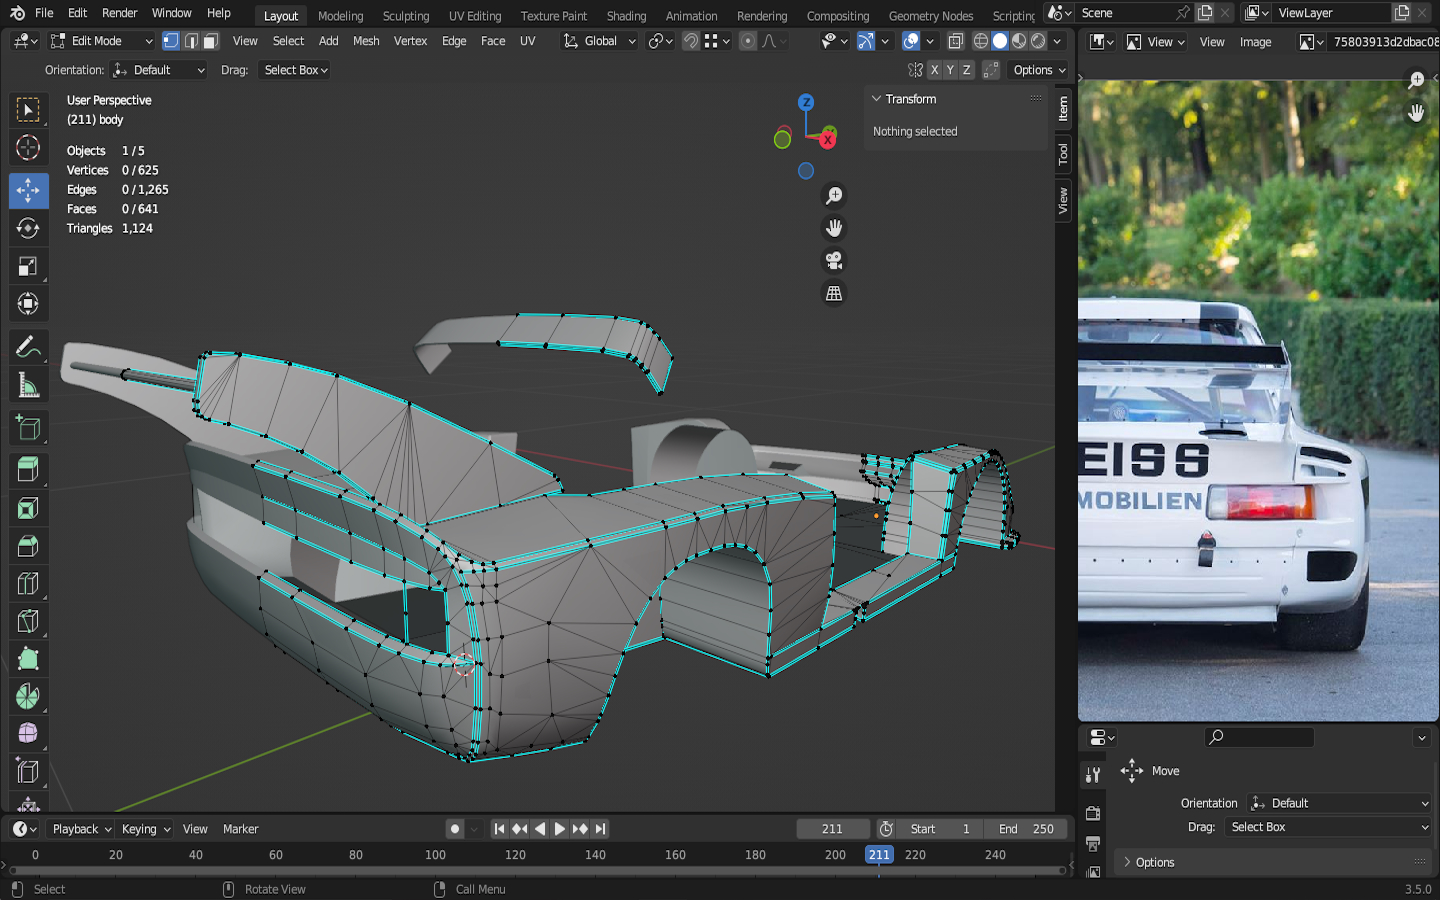Select the Cursor tool in toolbar
Screen dimensions: 1440x900
[x=28, y=148]
